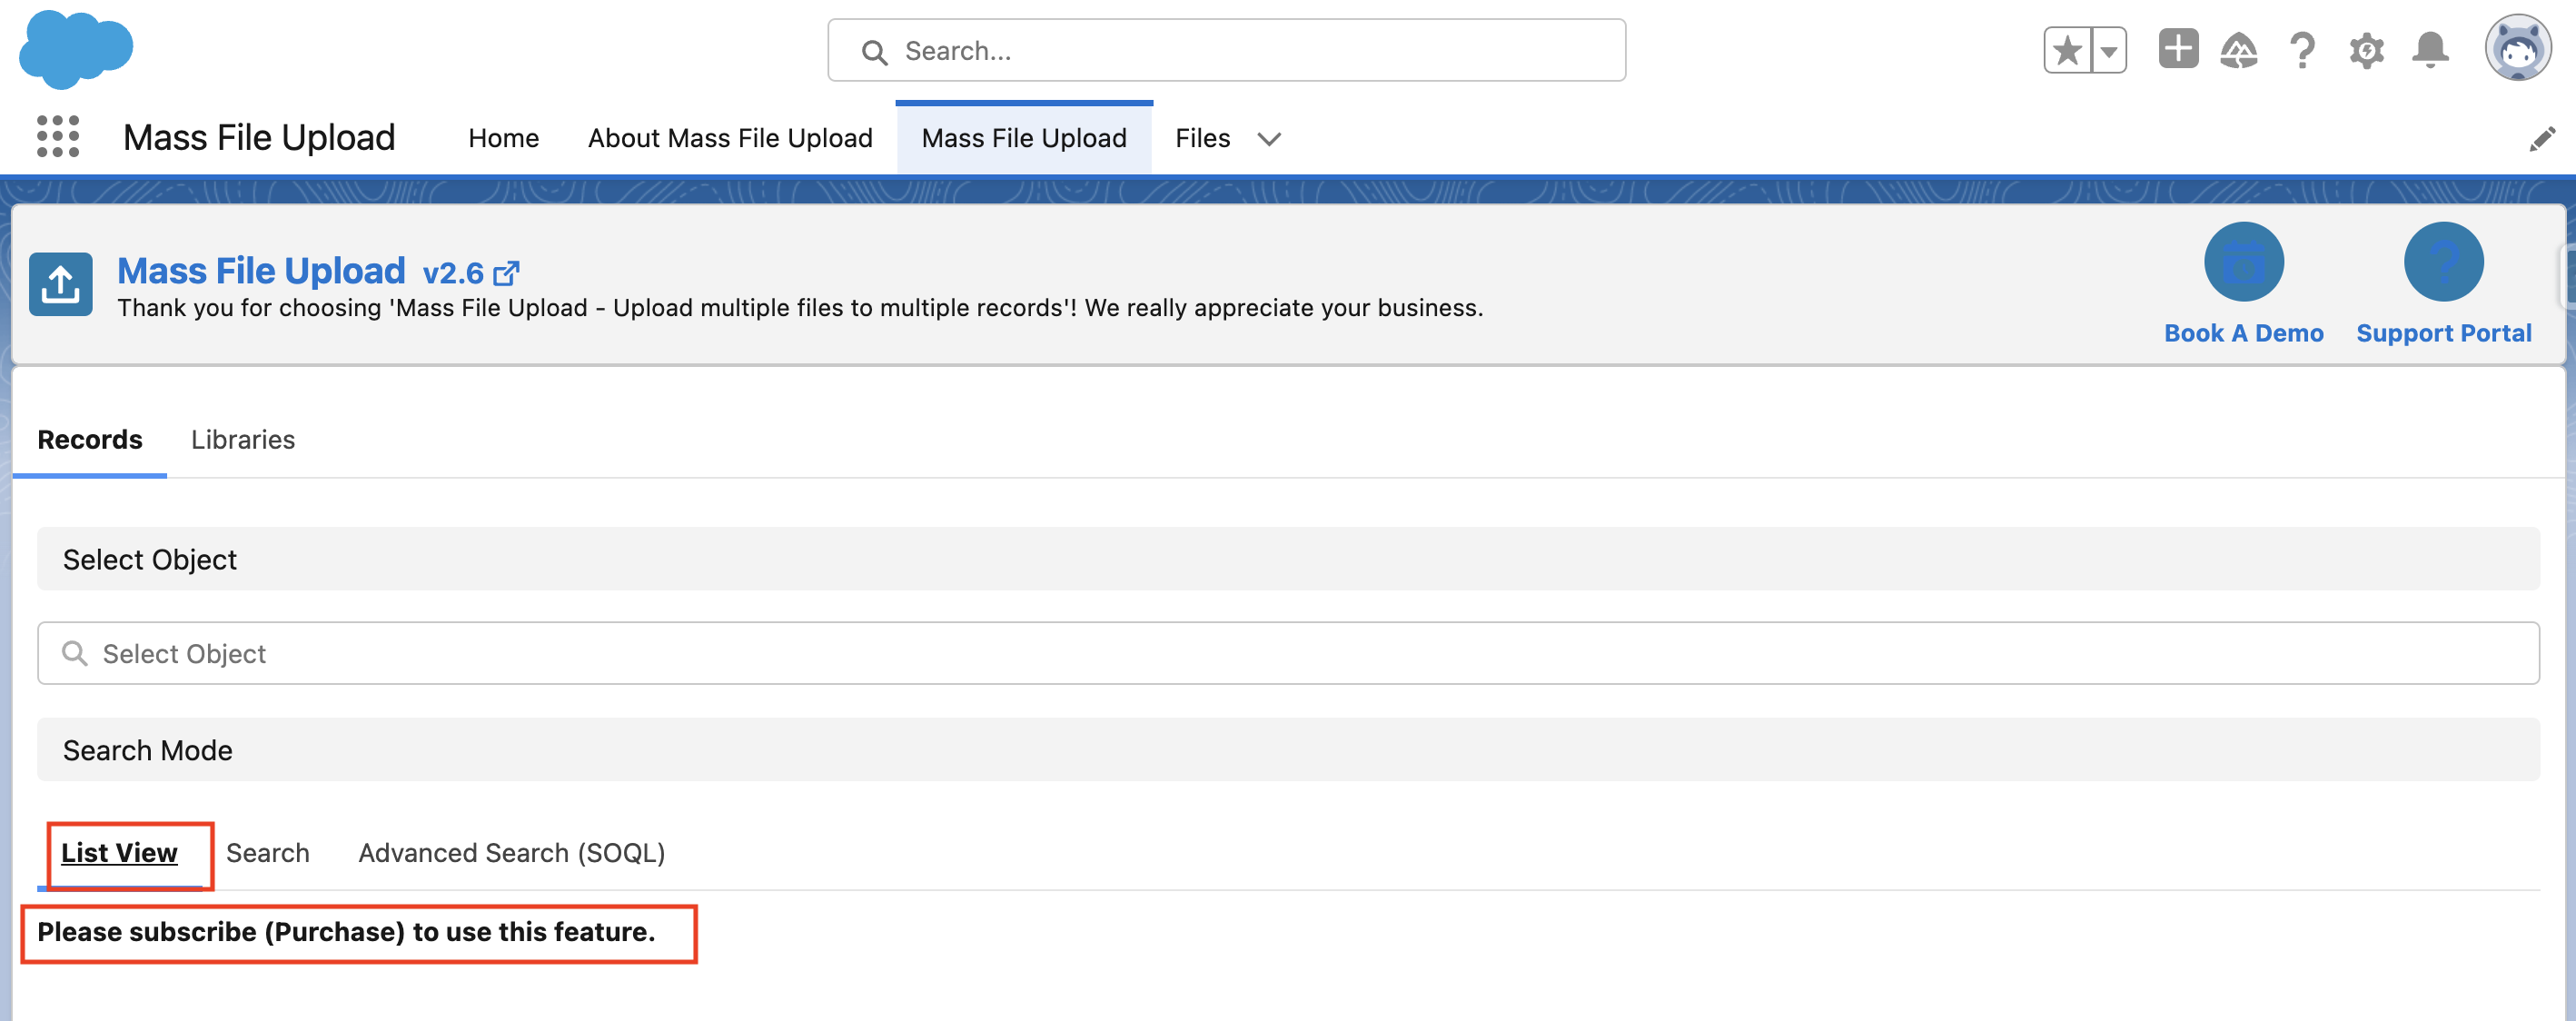Expand the Files tab chevron
This screenshot has width=2576, height=1021.
(x=1269, y=139)
